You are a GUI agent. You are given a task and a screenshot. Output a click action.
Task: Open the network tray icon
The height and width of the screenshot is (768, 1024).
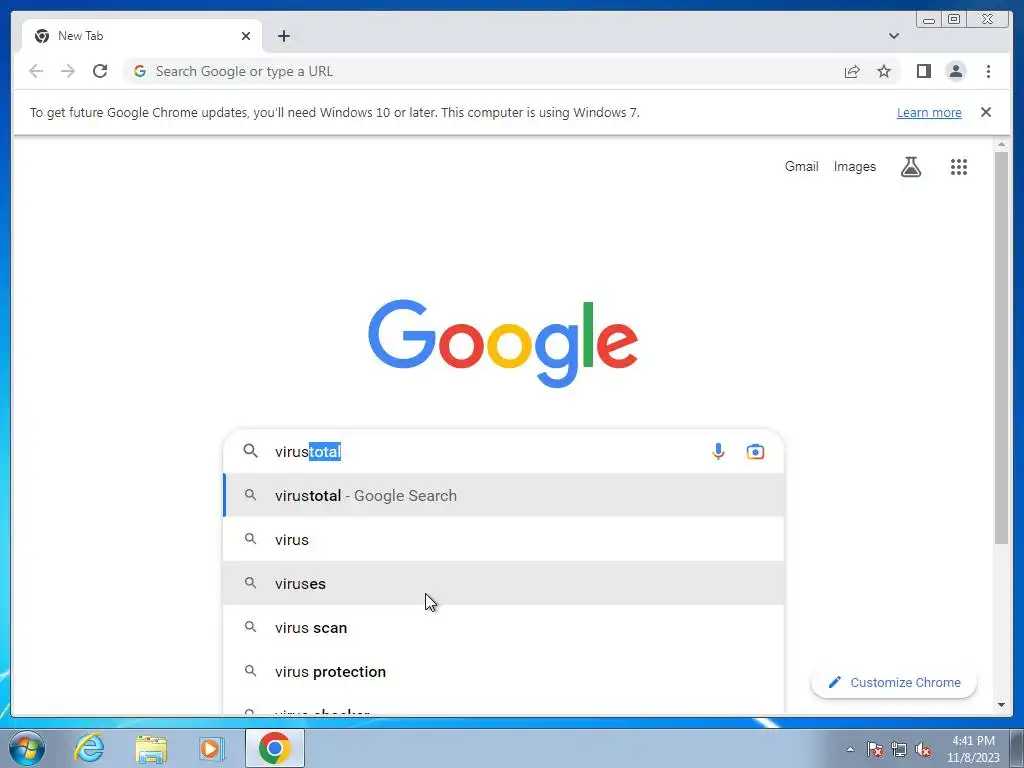(899, 749)
